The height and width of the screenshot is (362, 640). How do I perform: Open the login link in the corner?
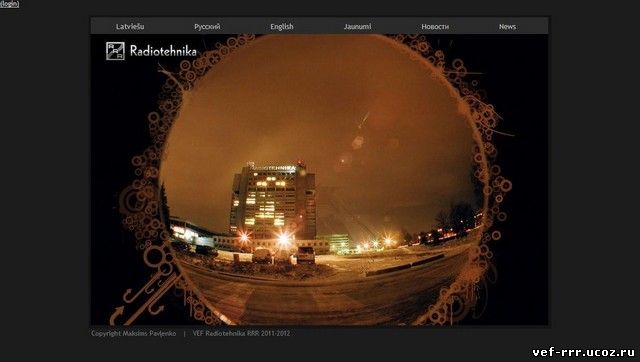click(9, 4)
